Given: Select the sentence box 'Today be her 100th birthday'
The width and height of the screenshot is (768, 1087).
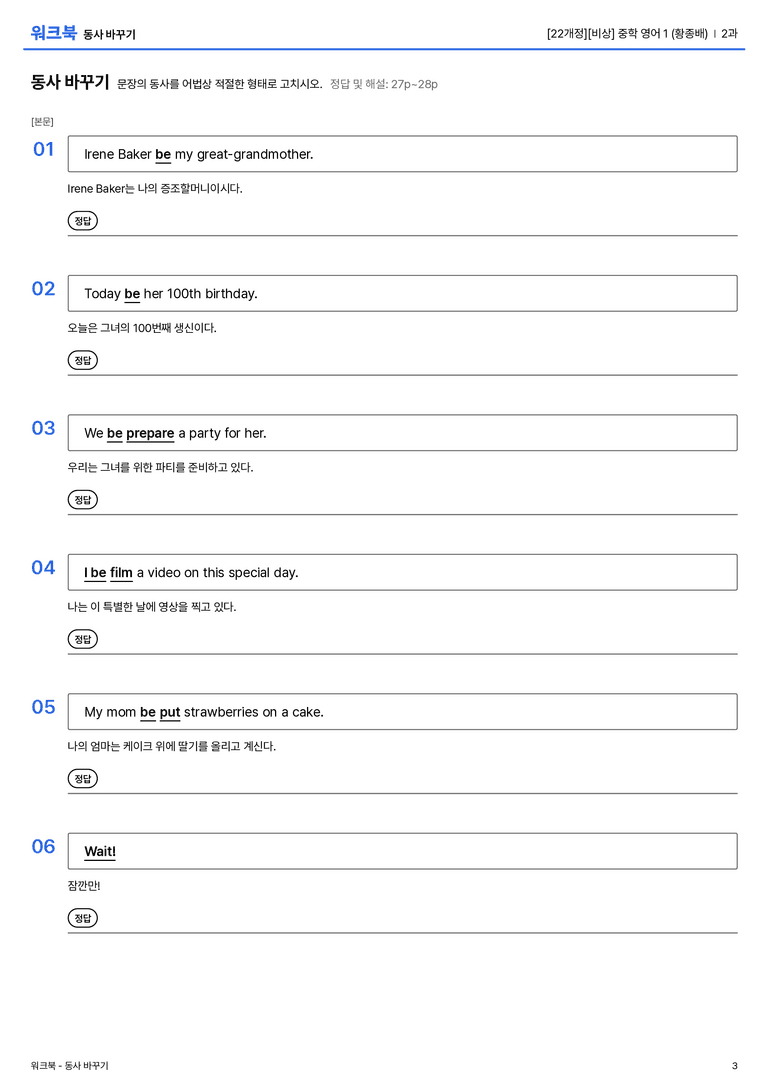Looking at the screenshot, I should pyautogui.click(x=402, y=293).
